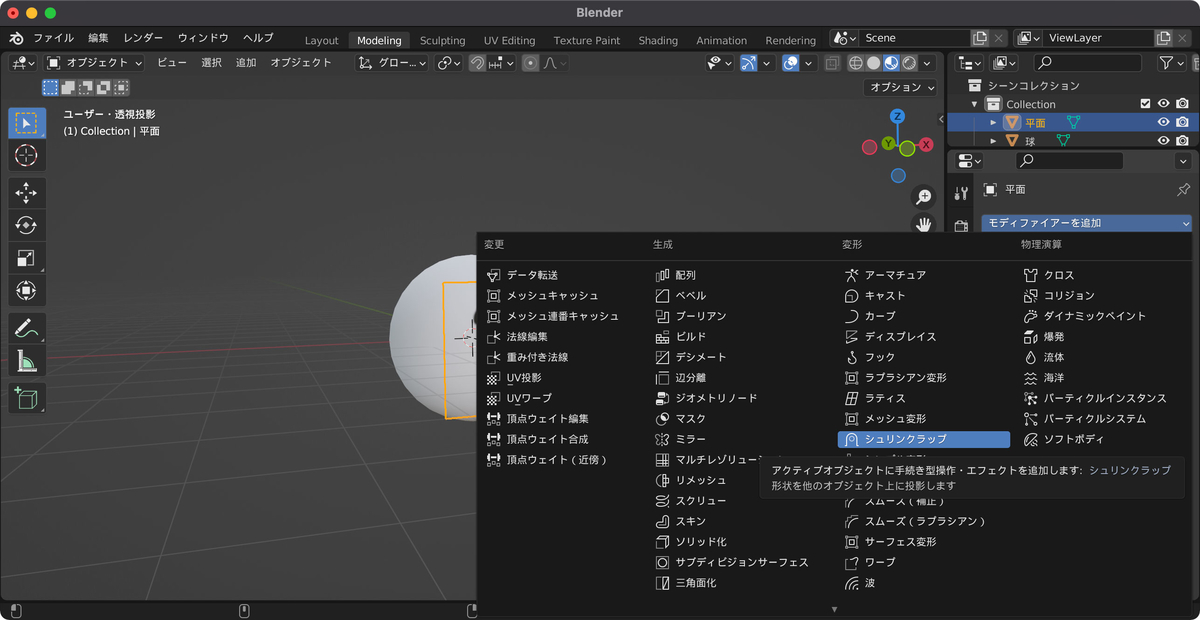Image resolution: width=1200 pixels, height=620 pixels.
Task: Open the pivot point dropdown
Action: [450, 63]
